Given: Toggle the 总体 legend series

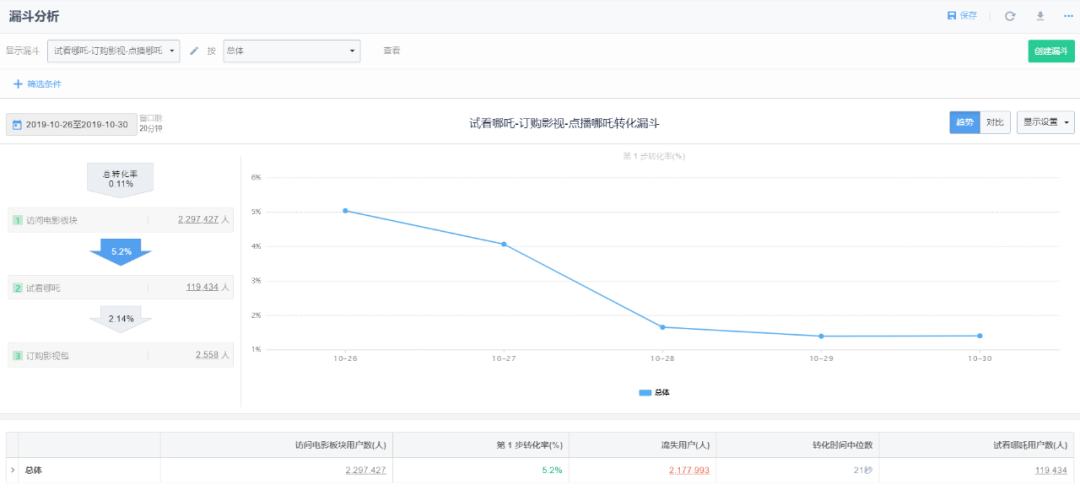Looking at the screenshot, I should click(655, 393).
